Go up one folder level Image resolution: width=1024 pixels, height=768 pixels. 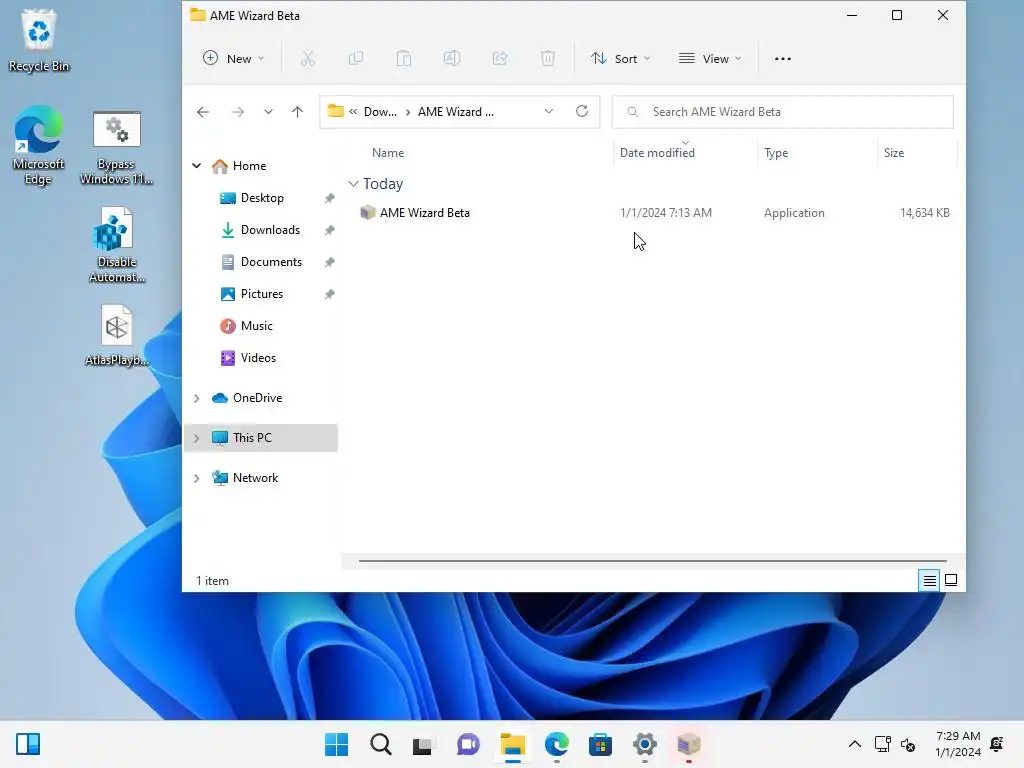[297, 112]
